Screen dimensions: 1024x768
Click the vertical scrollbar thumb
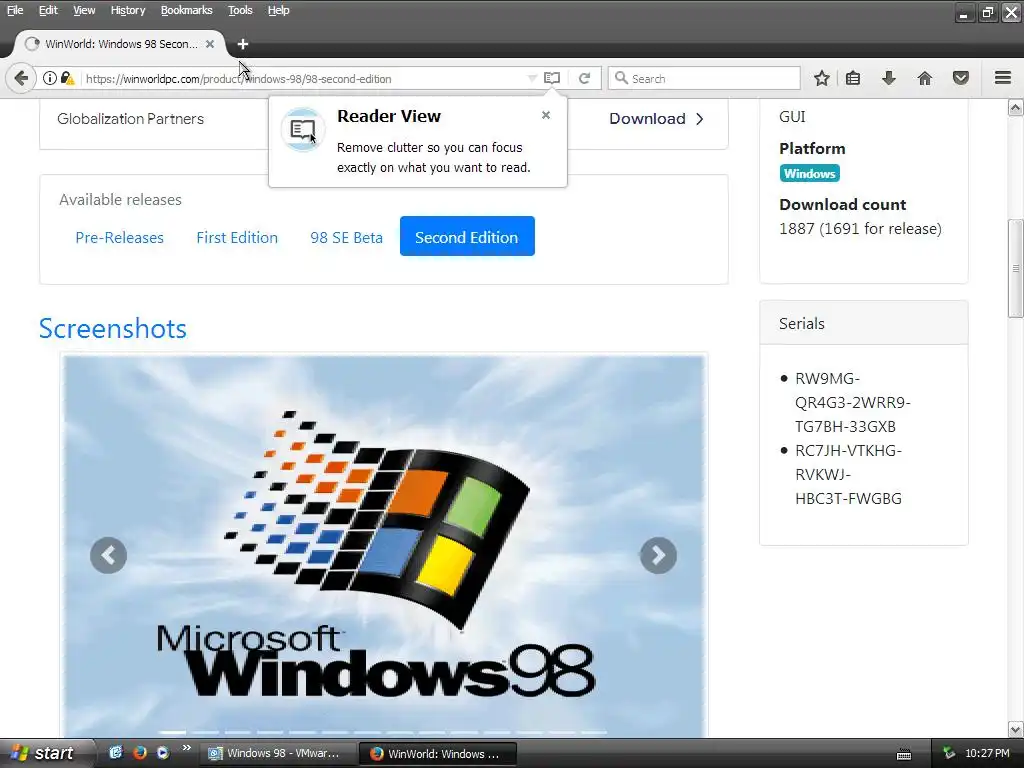point(1016,268)
